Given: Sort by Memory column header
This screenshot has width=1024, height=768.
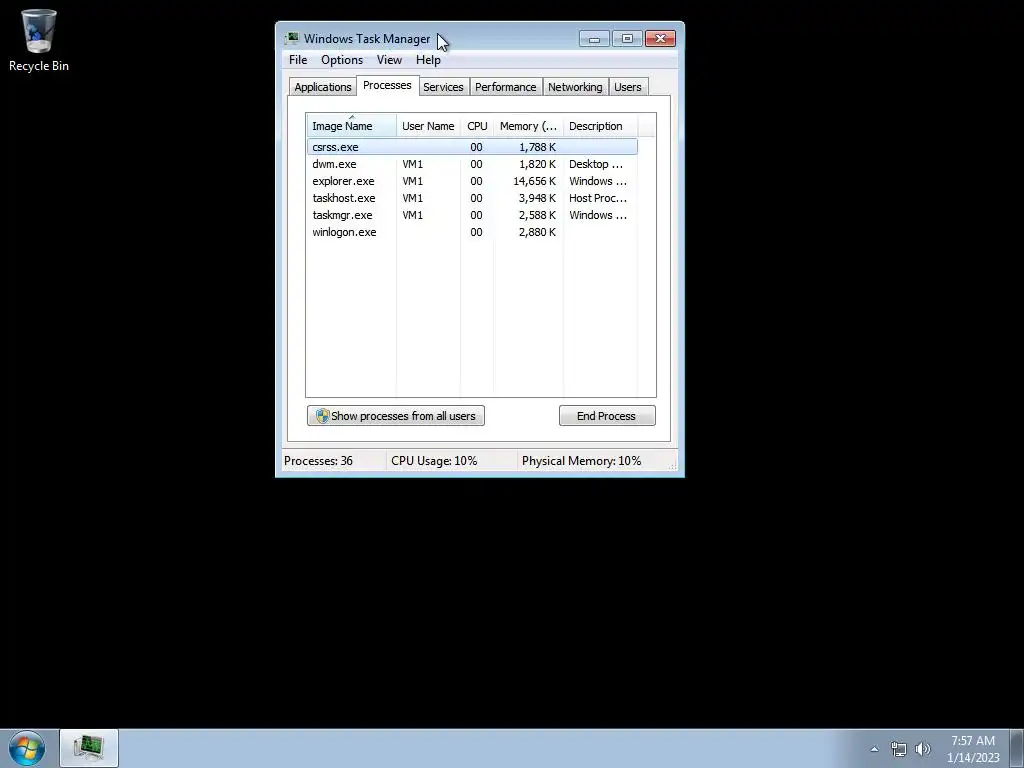Looking at the screenshot, I should (x=528, y=125).
